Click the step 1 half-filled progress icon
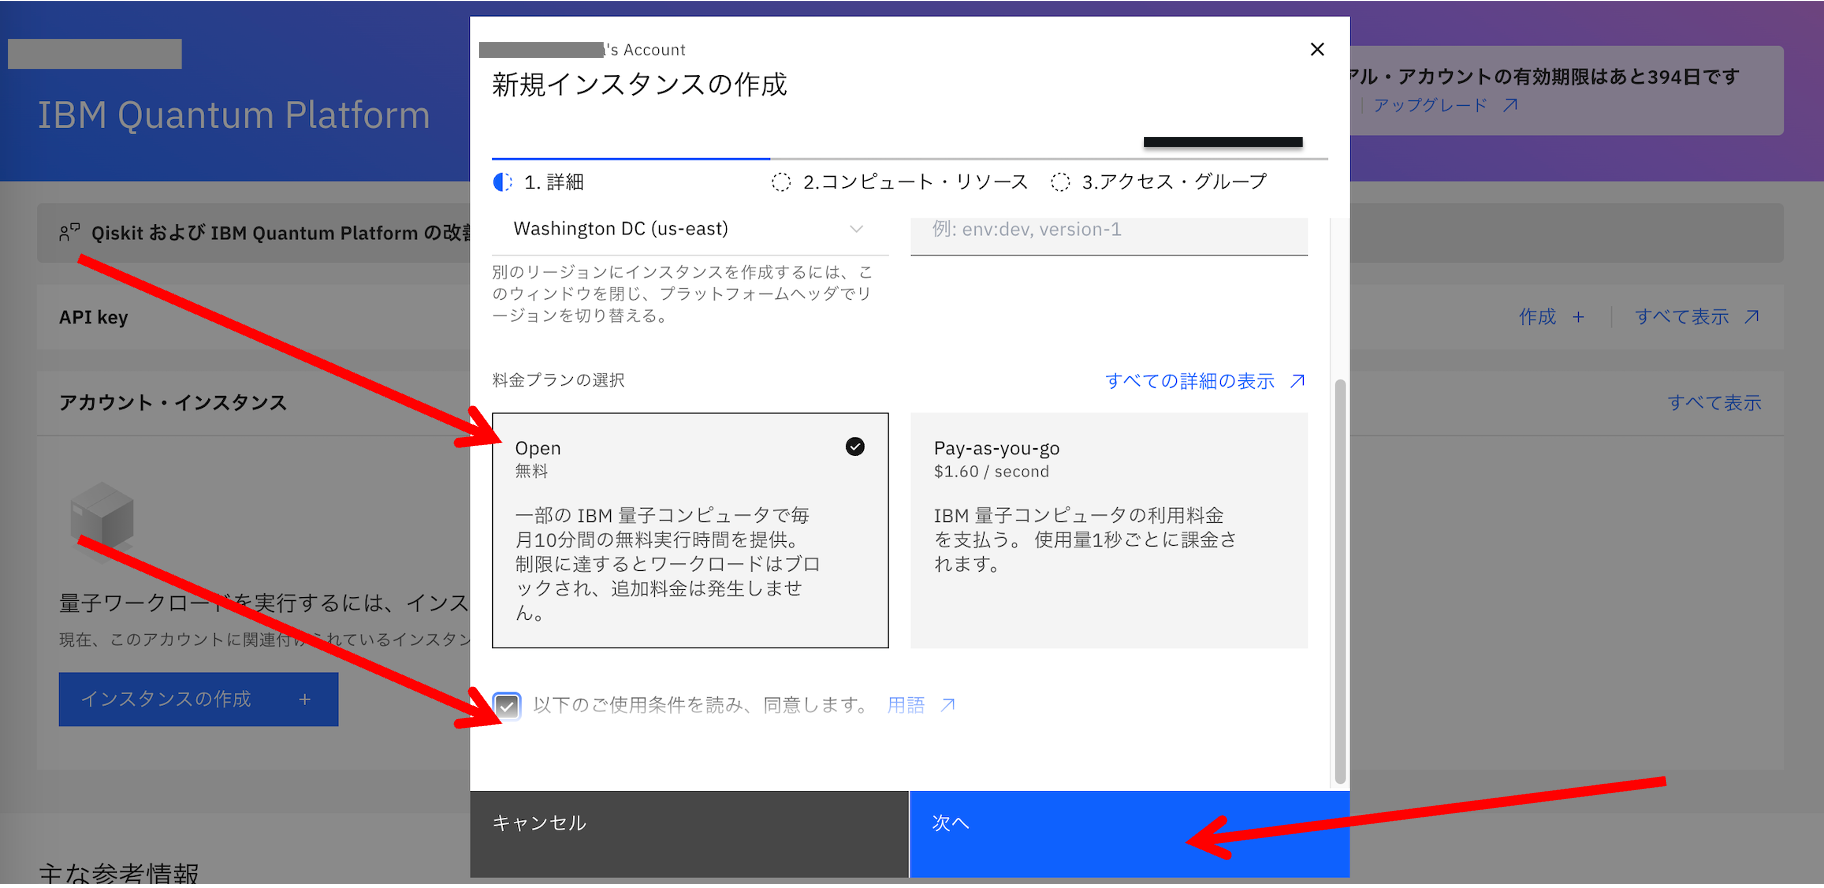 pos(502,182)
